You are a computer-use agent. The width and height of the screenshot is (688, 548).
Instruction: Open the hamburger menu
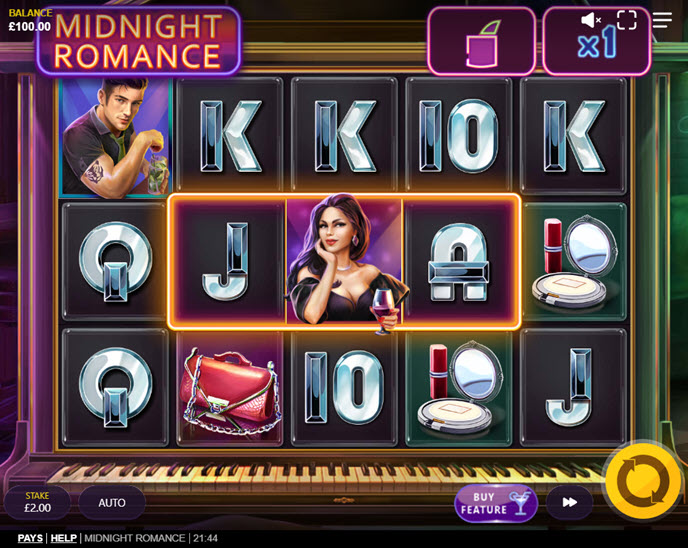pos(662,20)
